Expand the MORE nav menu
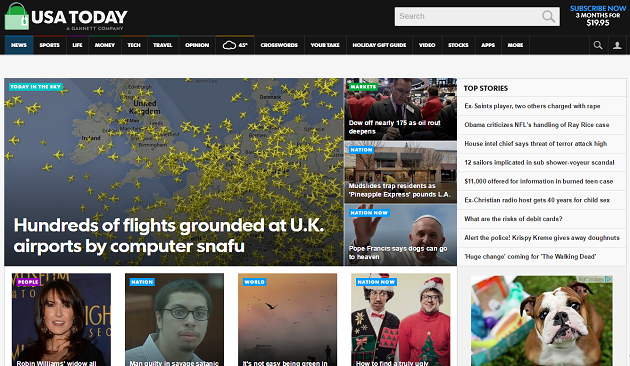The image size is (630, 366). 515,45
